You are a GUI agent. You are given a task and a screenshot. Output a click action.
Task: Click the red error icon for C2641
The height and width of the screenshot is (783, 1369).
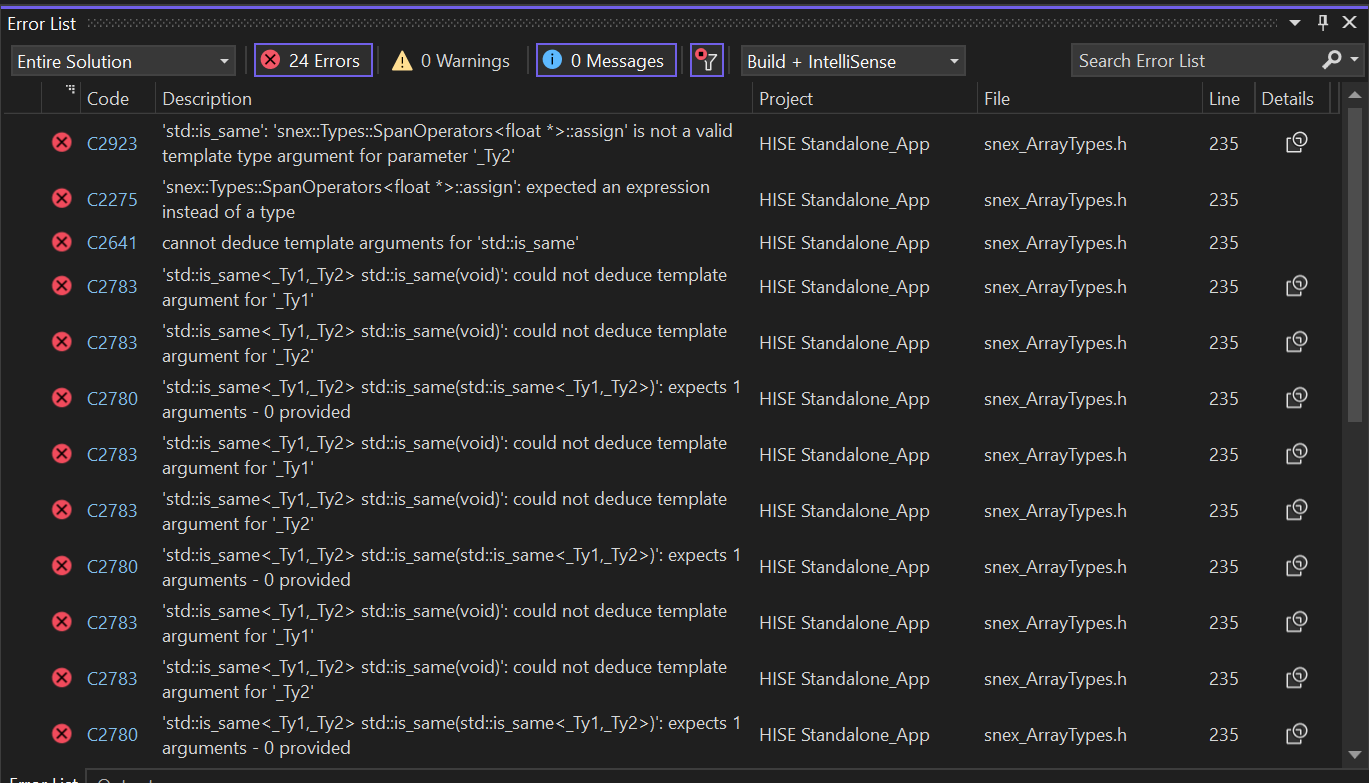click(x=62, y=243)
